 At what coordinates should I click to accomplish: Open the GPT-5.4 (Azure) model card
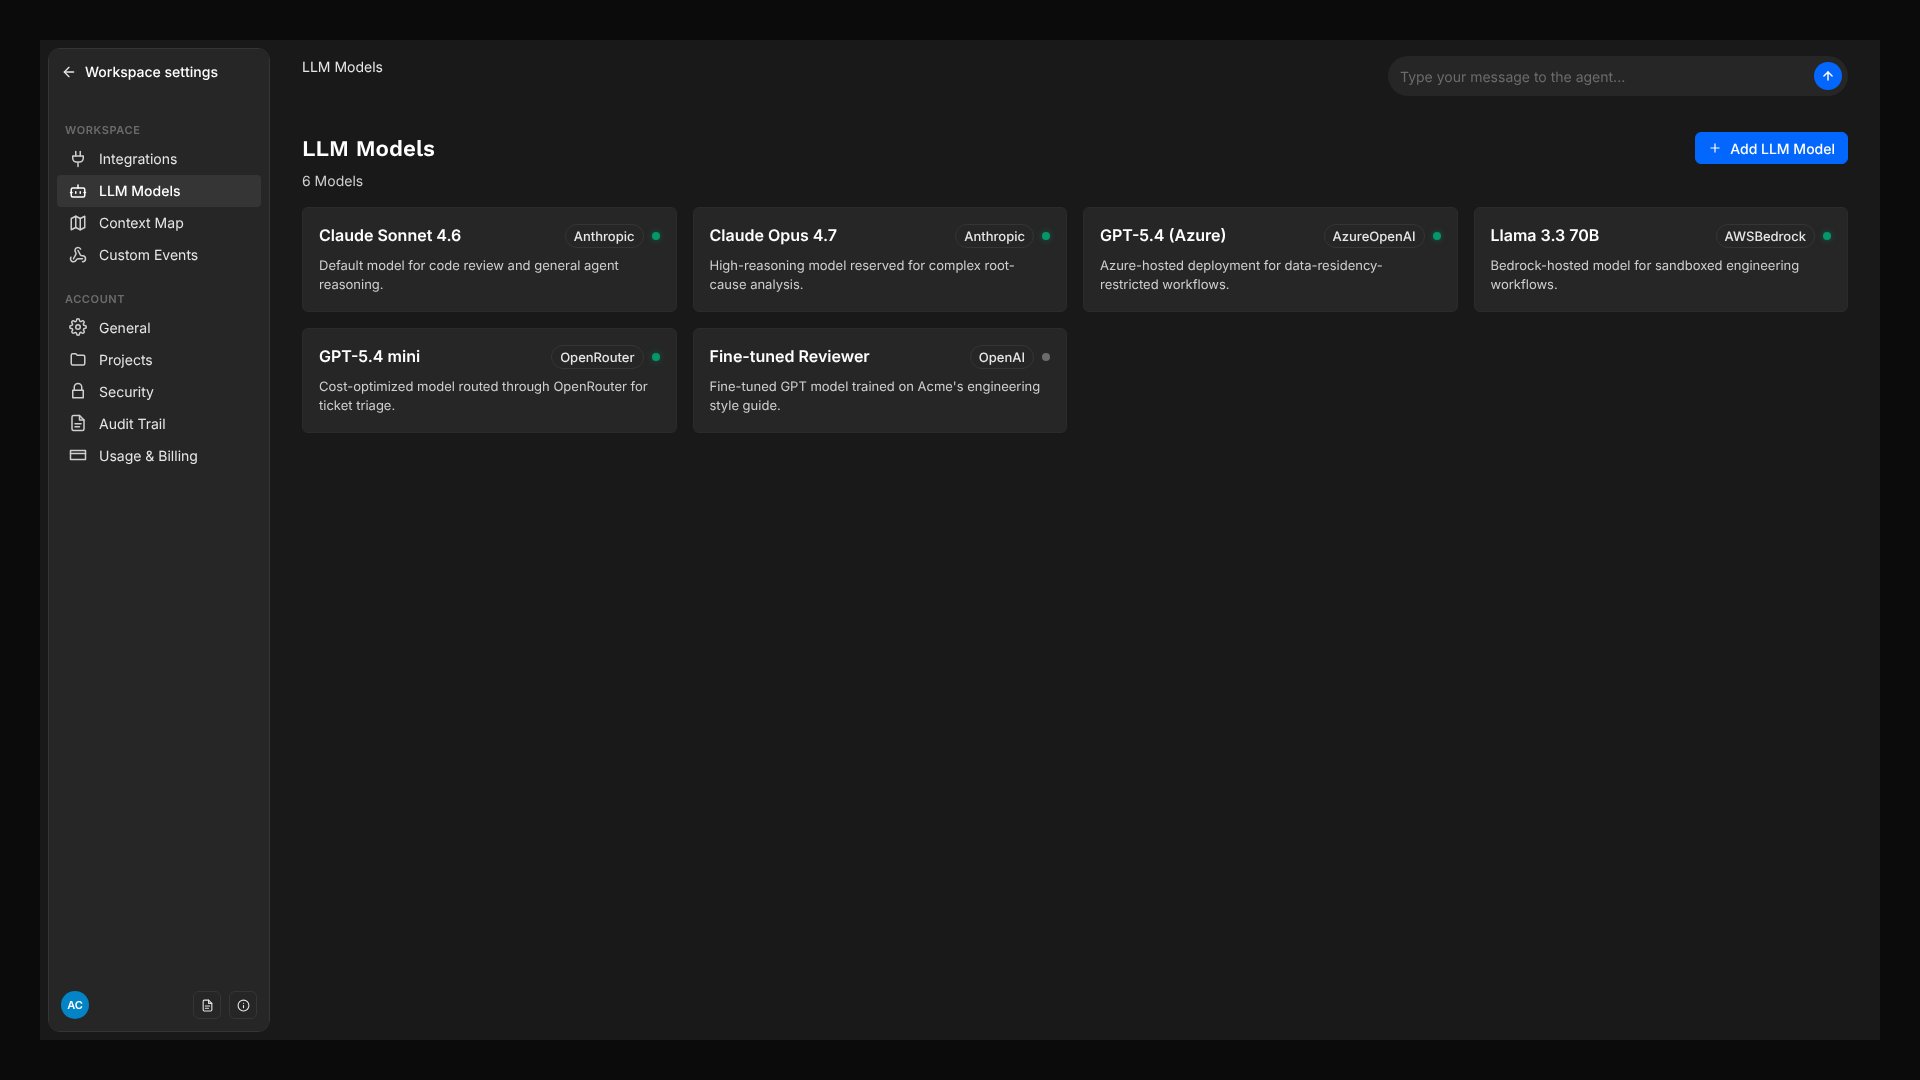pyautogui.click(x=1270, y=259)
